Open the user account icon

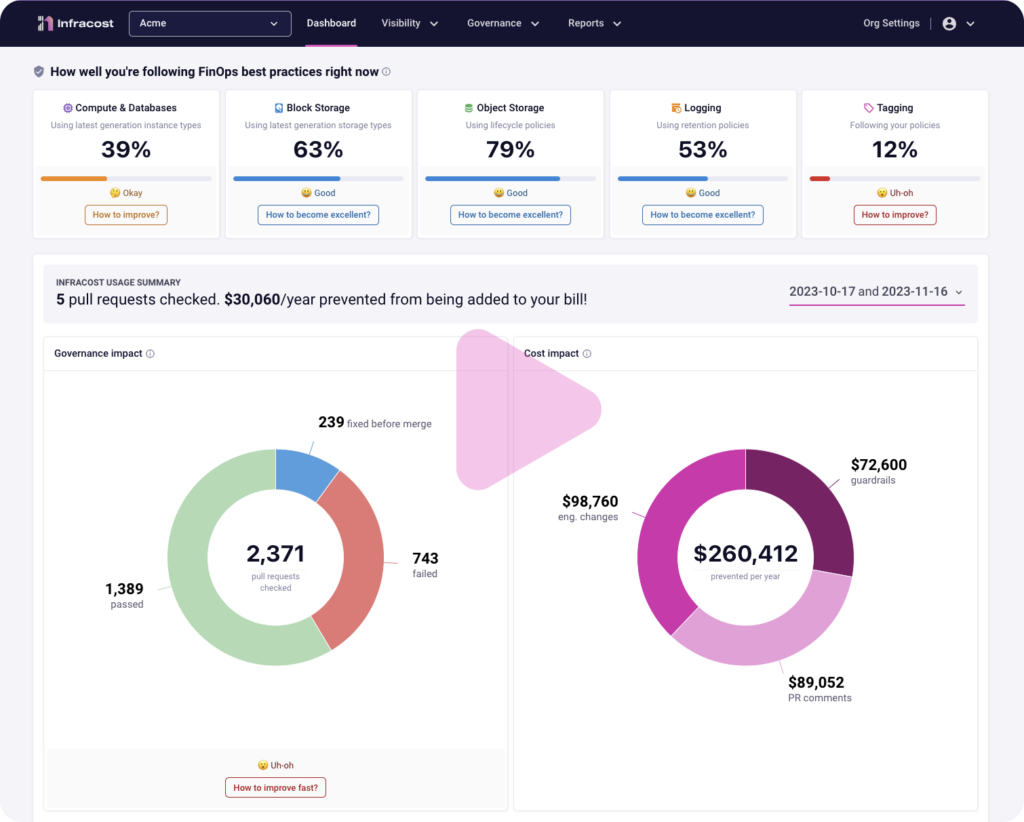(x=947, y=22)
